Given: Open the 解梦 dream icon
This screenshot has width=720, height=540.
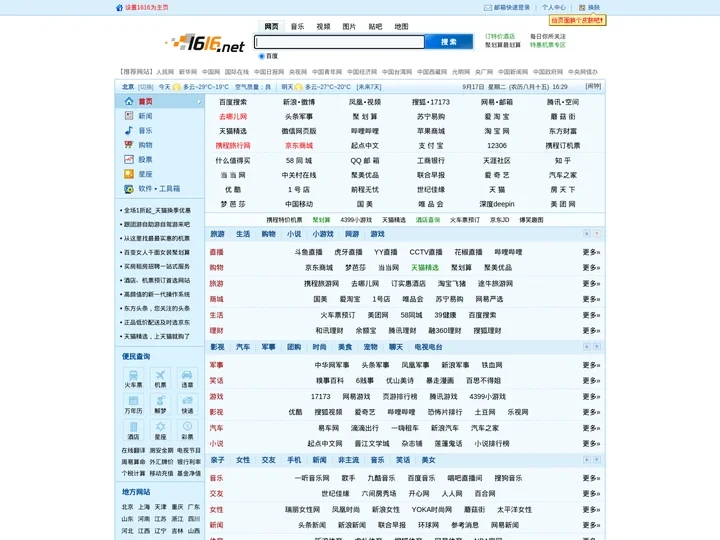Looking at the screenshot, I should [x=160, y=400].
